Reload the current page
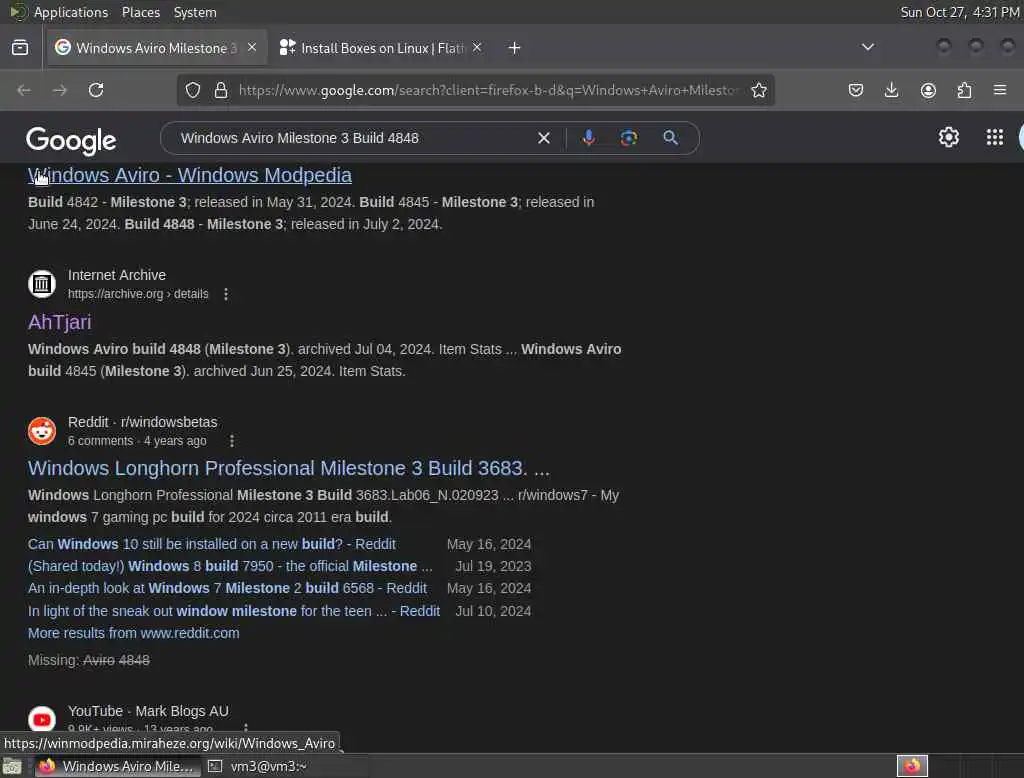This screenshot has height=778, width=1024. pyautogui.click(x=96, y=90)
